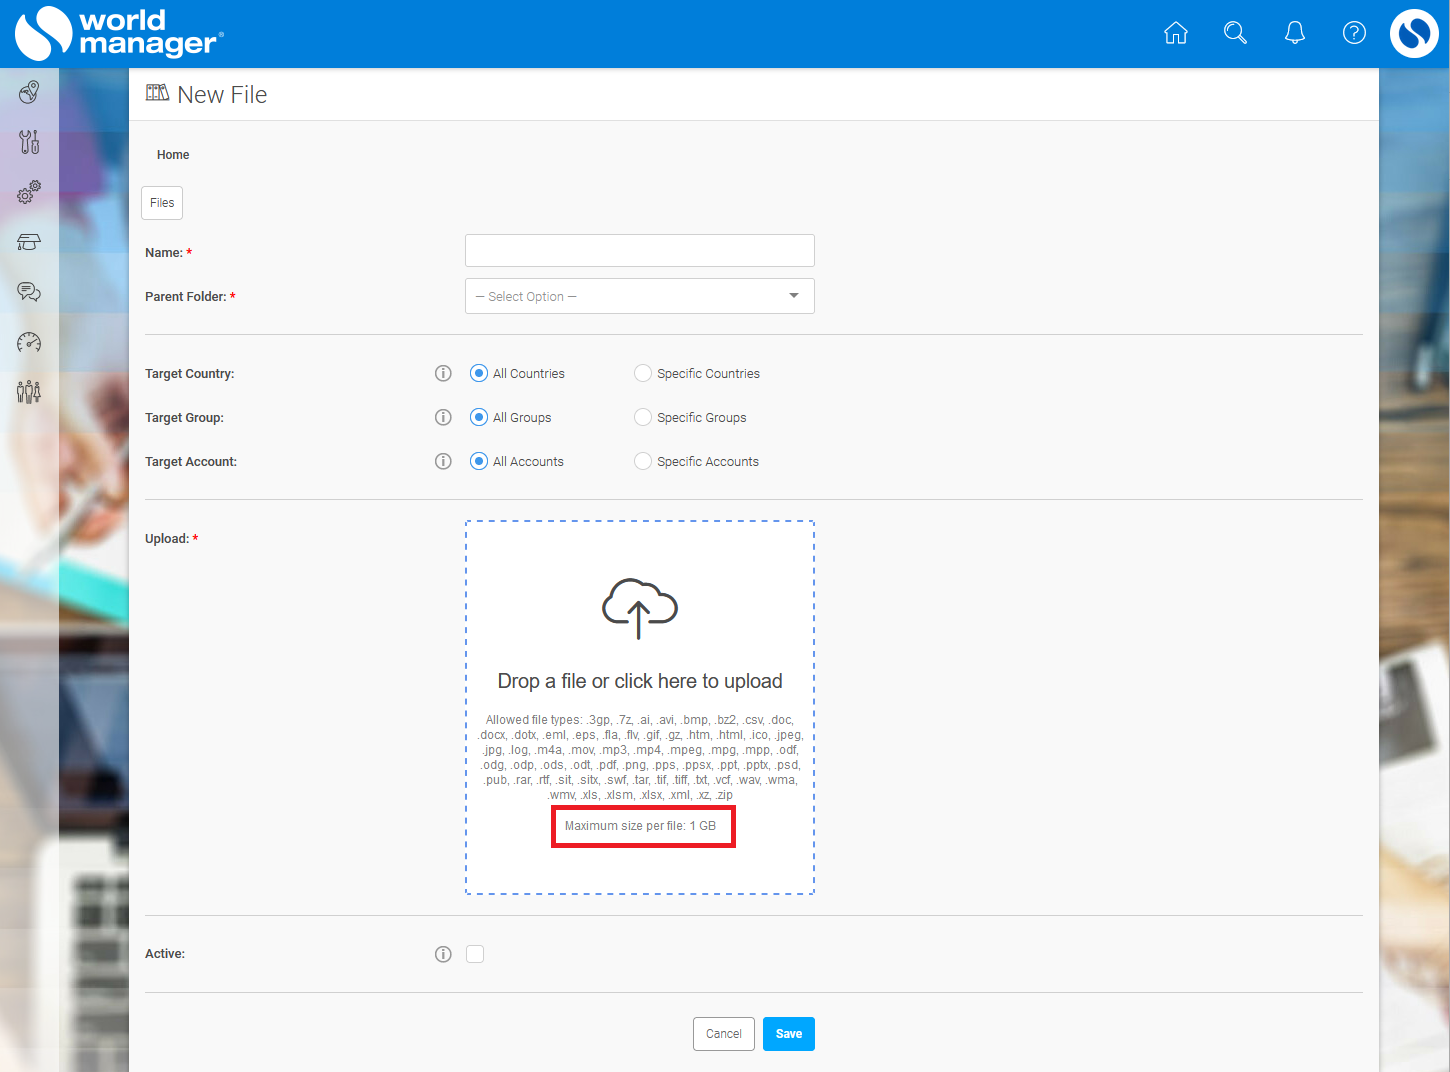Screen dimensions: 1450x1072
Task: Open the dashboard gauge sidebar icon
Action: [x=29, y=342]
